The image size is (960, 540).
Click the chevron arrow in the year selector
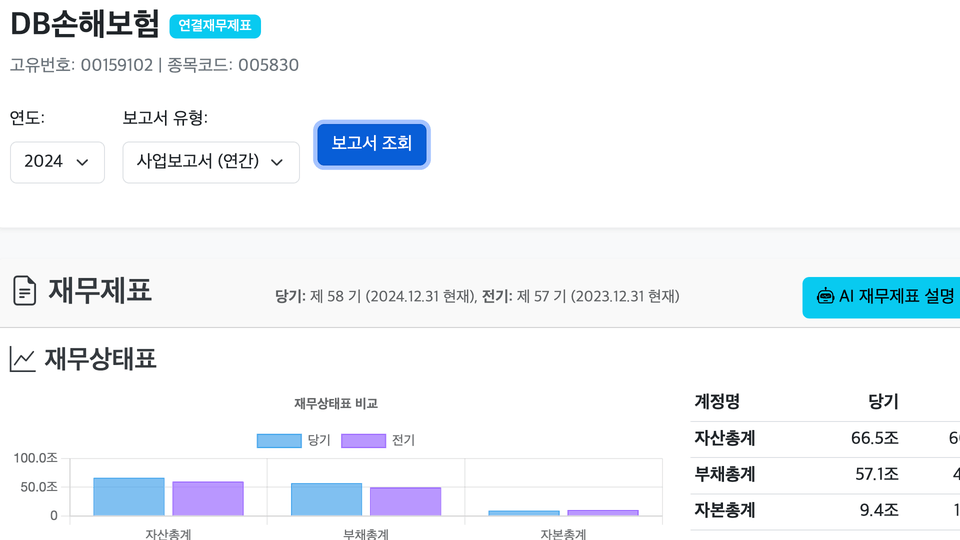(82, 162)
